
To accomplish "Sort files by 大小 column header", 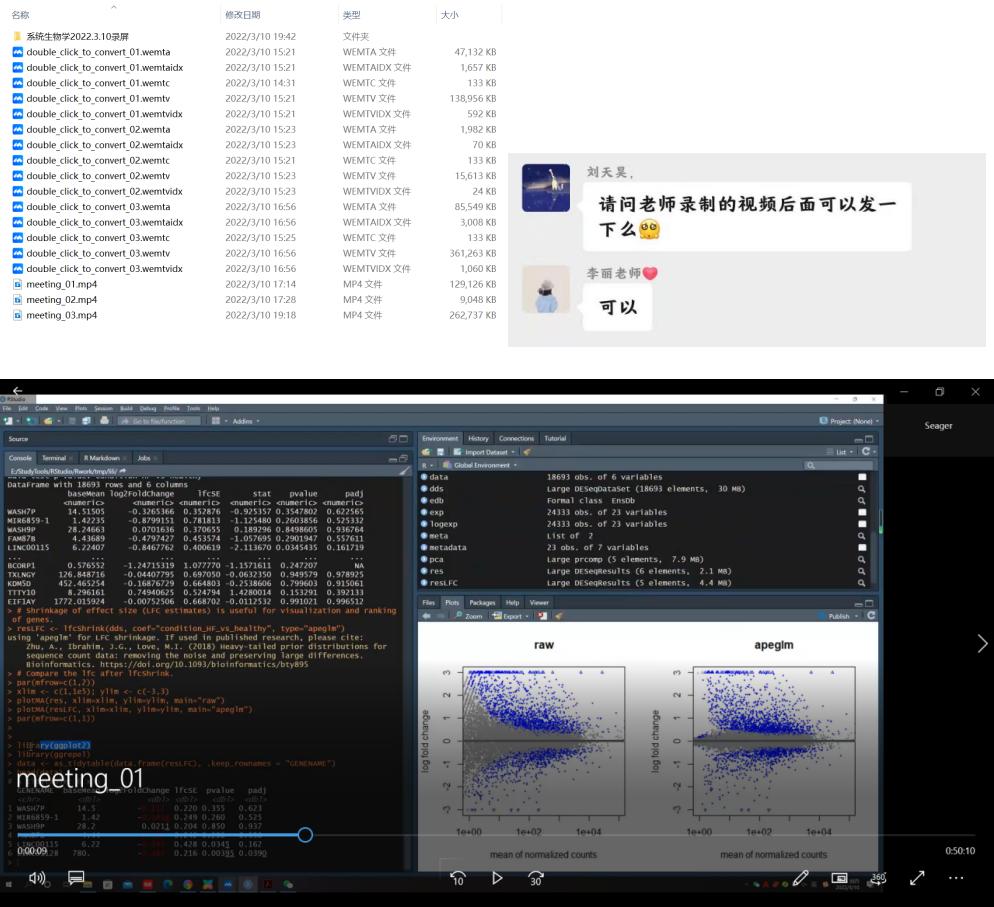I will [x=449, y=15].
